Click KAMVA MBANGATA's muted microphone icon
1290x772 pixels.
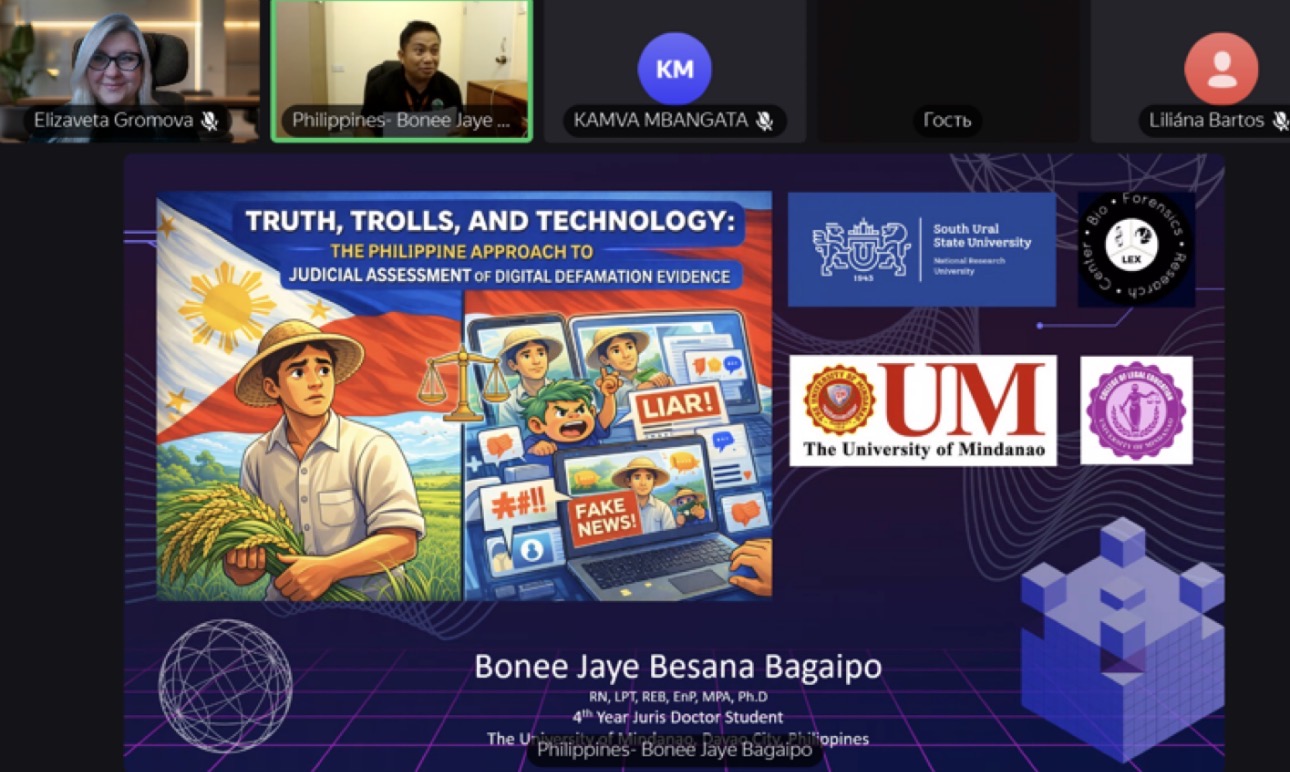[764, 121]
